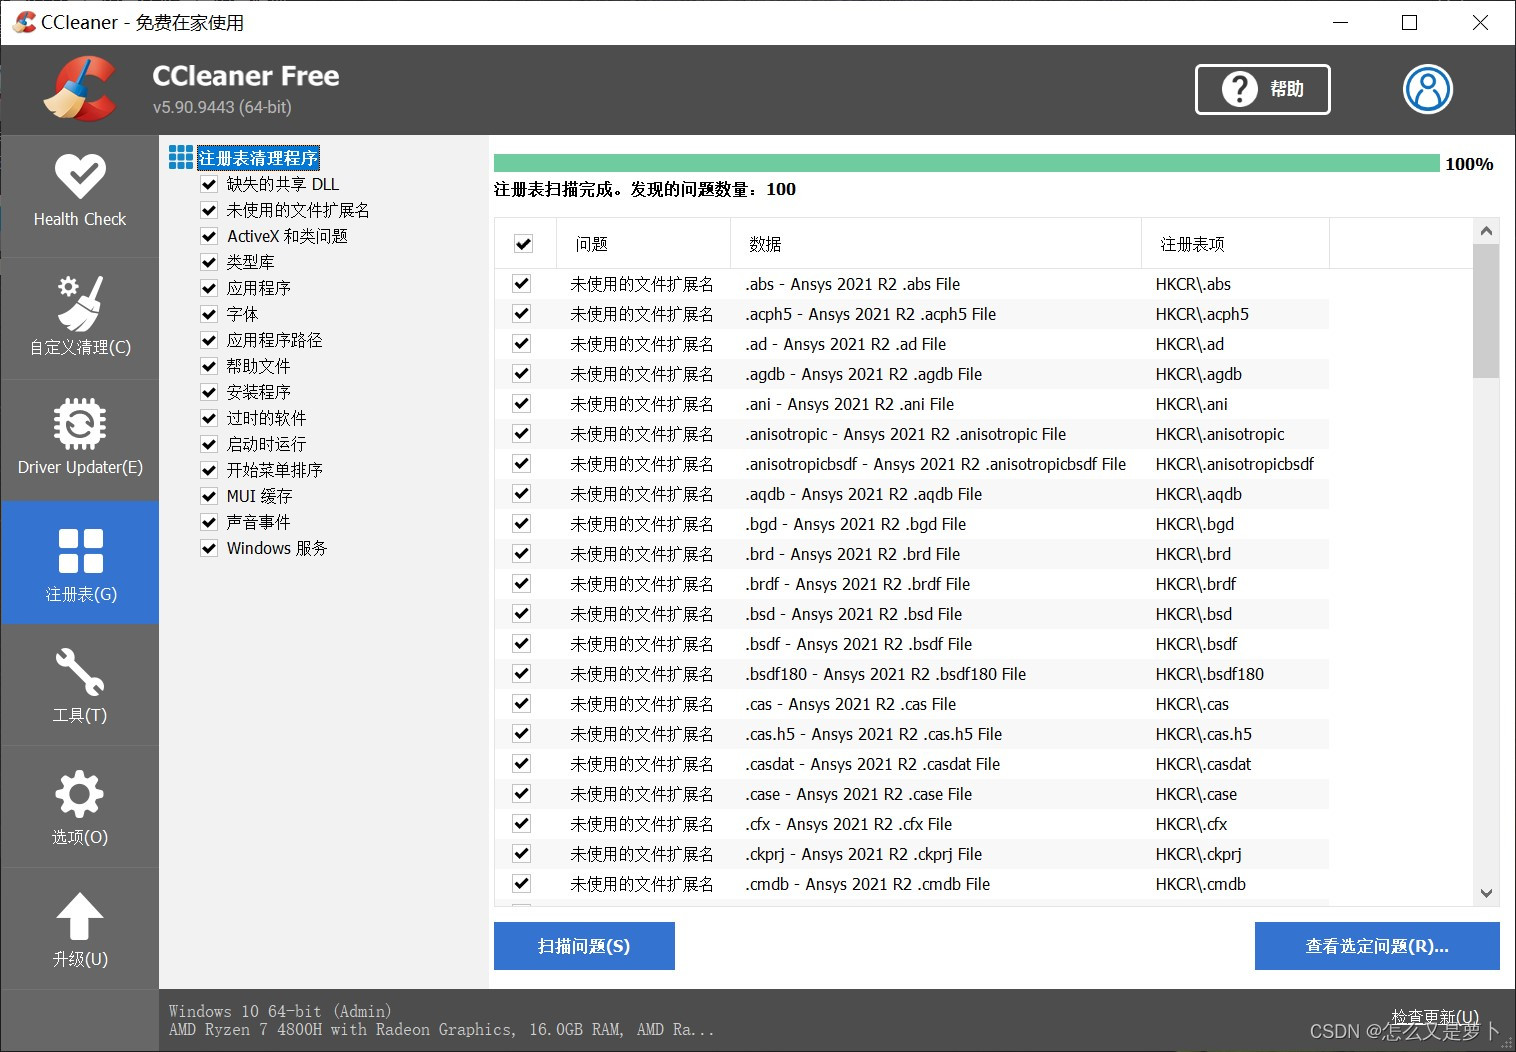Viewport: 1516px width, 1052px height.
Task: Open the Help (帮助) button
Action: click(x=1262, y=89)
